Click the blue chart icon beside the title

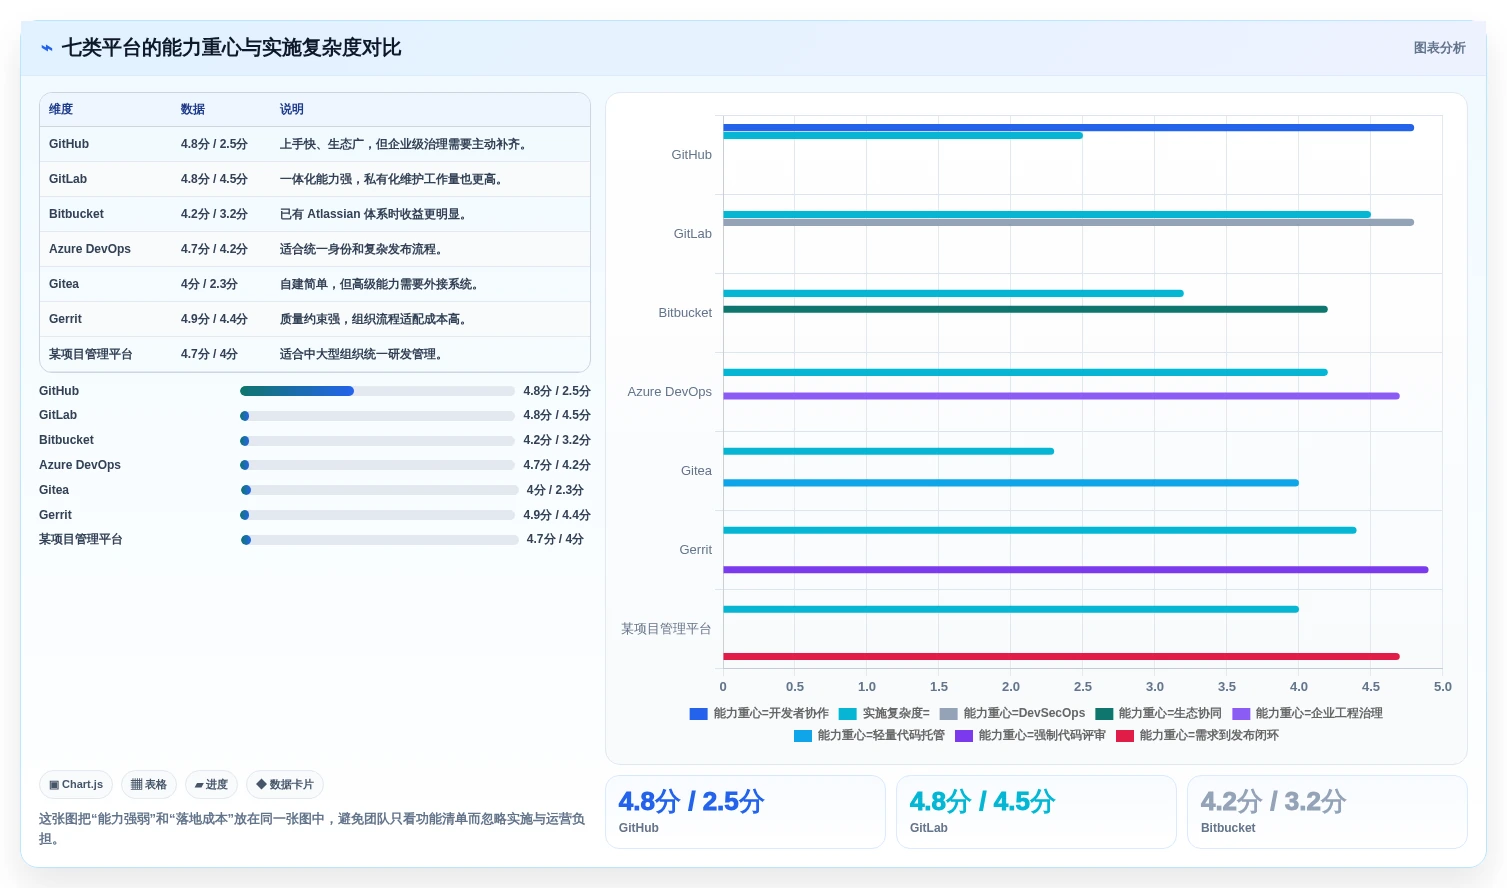click(x=47, y=48)
